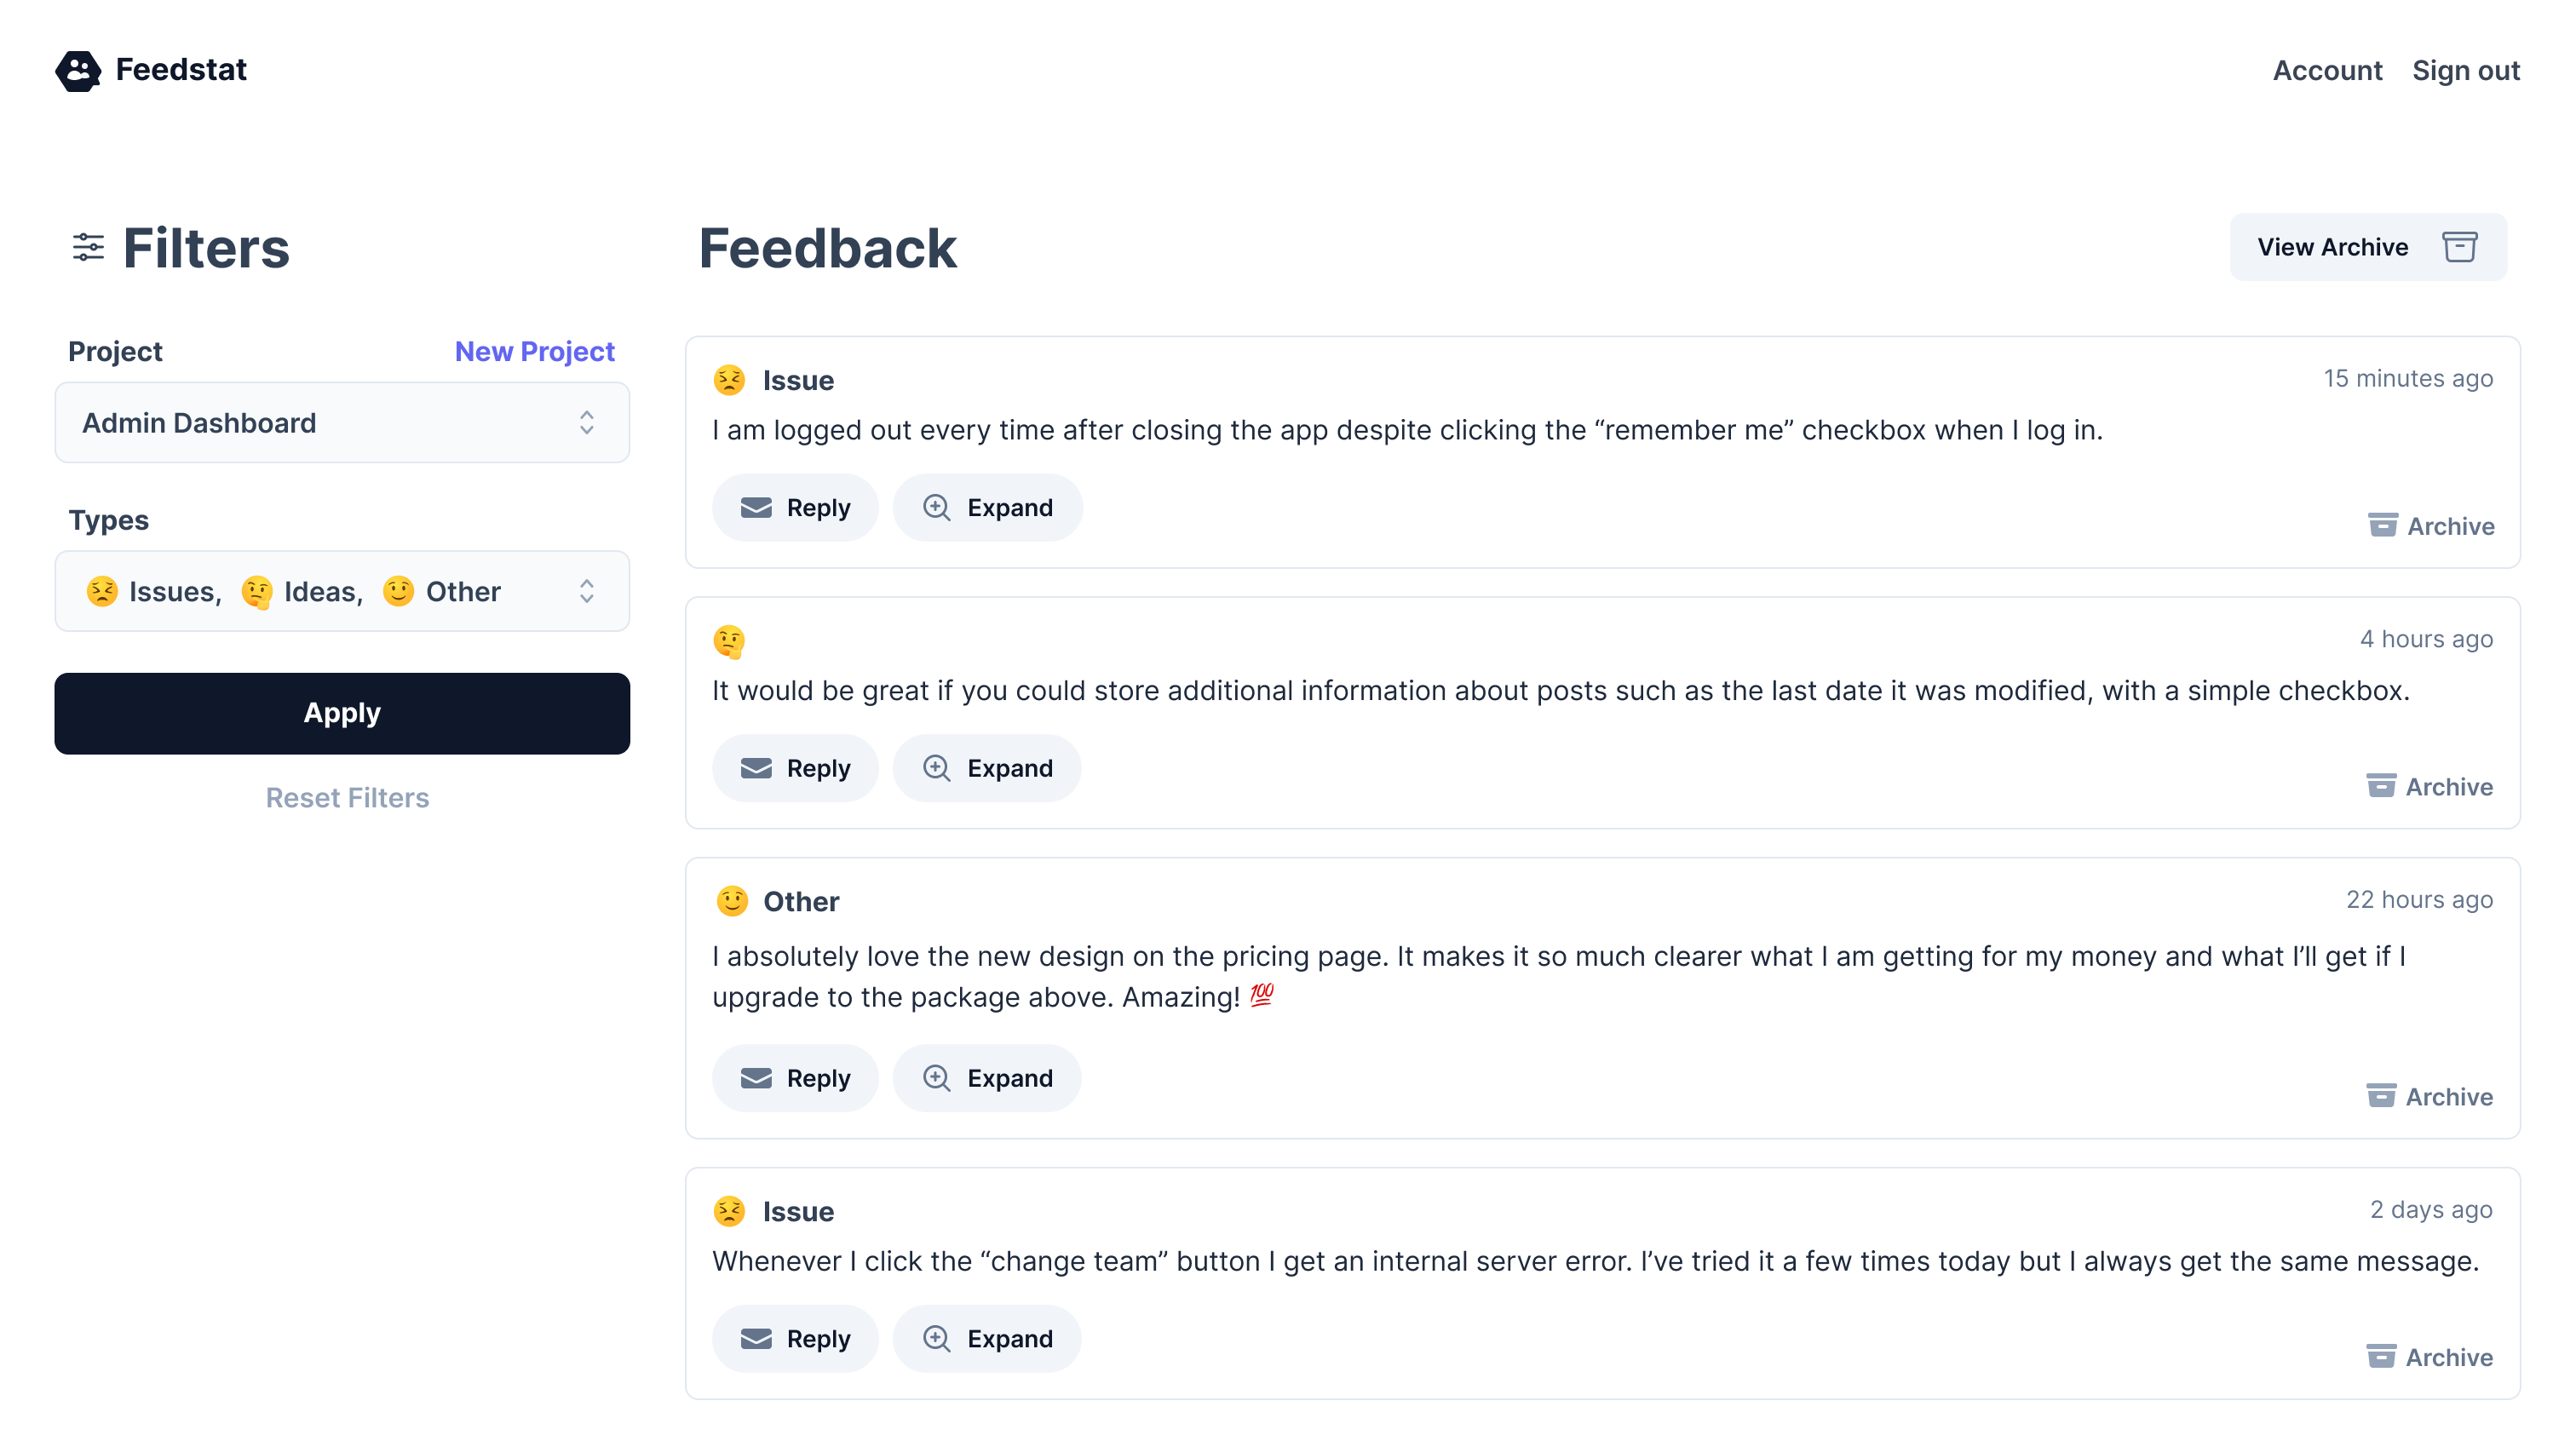This screenshot has height=1441, width=2576.
Task: Open the Account menu item
Action: [2327, 70]
